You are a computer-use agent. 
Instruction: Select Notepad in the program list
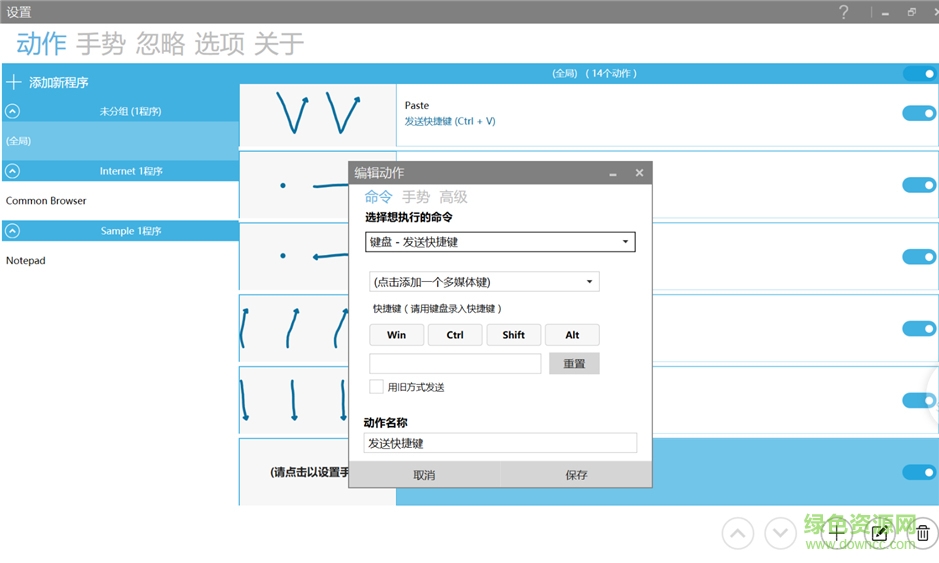pyautogui.click(x=26, y=260)
